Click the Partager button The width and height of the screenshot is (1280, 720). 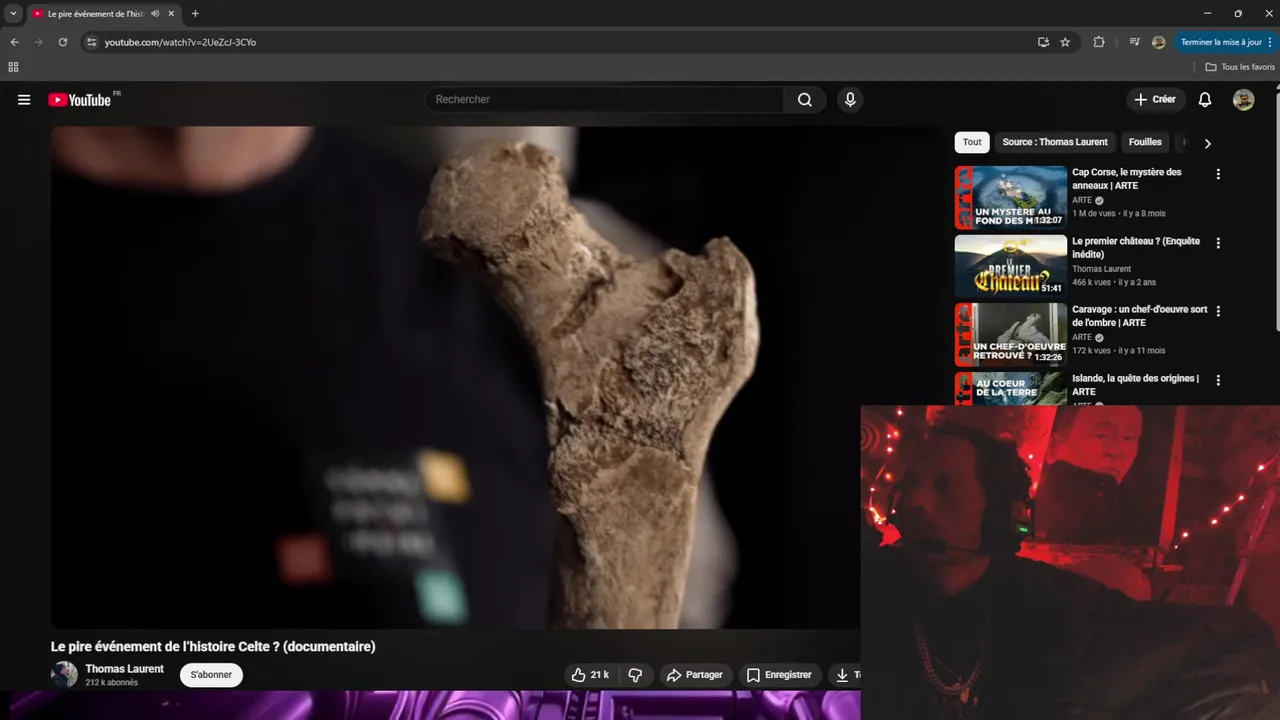pos(695,675)
